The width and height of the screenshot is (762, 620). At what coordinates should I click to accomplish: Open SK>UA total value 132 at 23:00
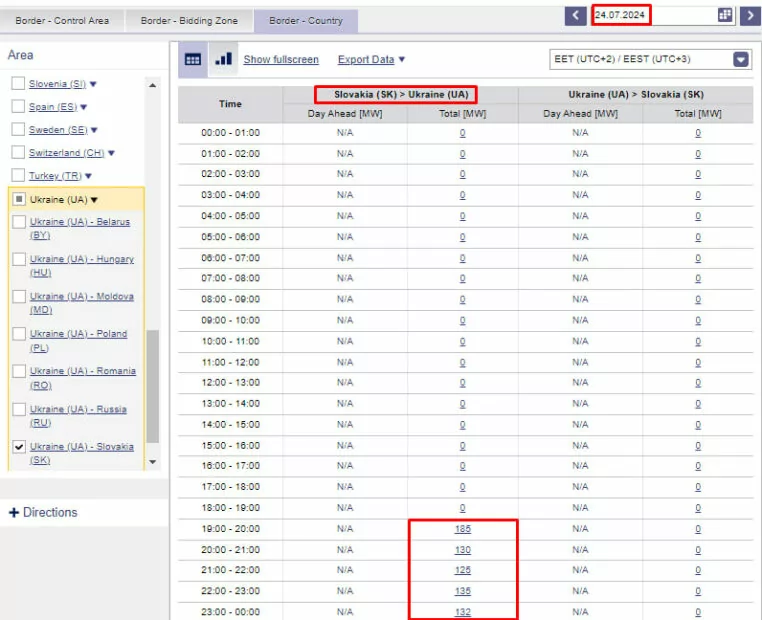click(463, 612)
